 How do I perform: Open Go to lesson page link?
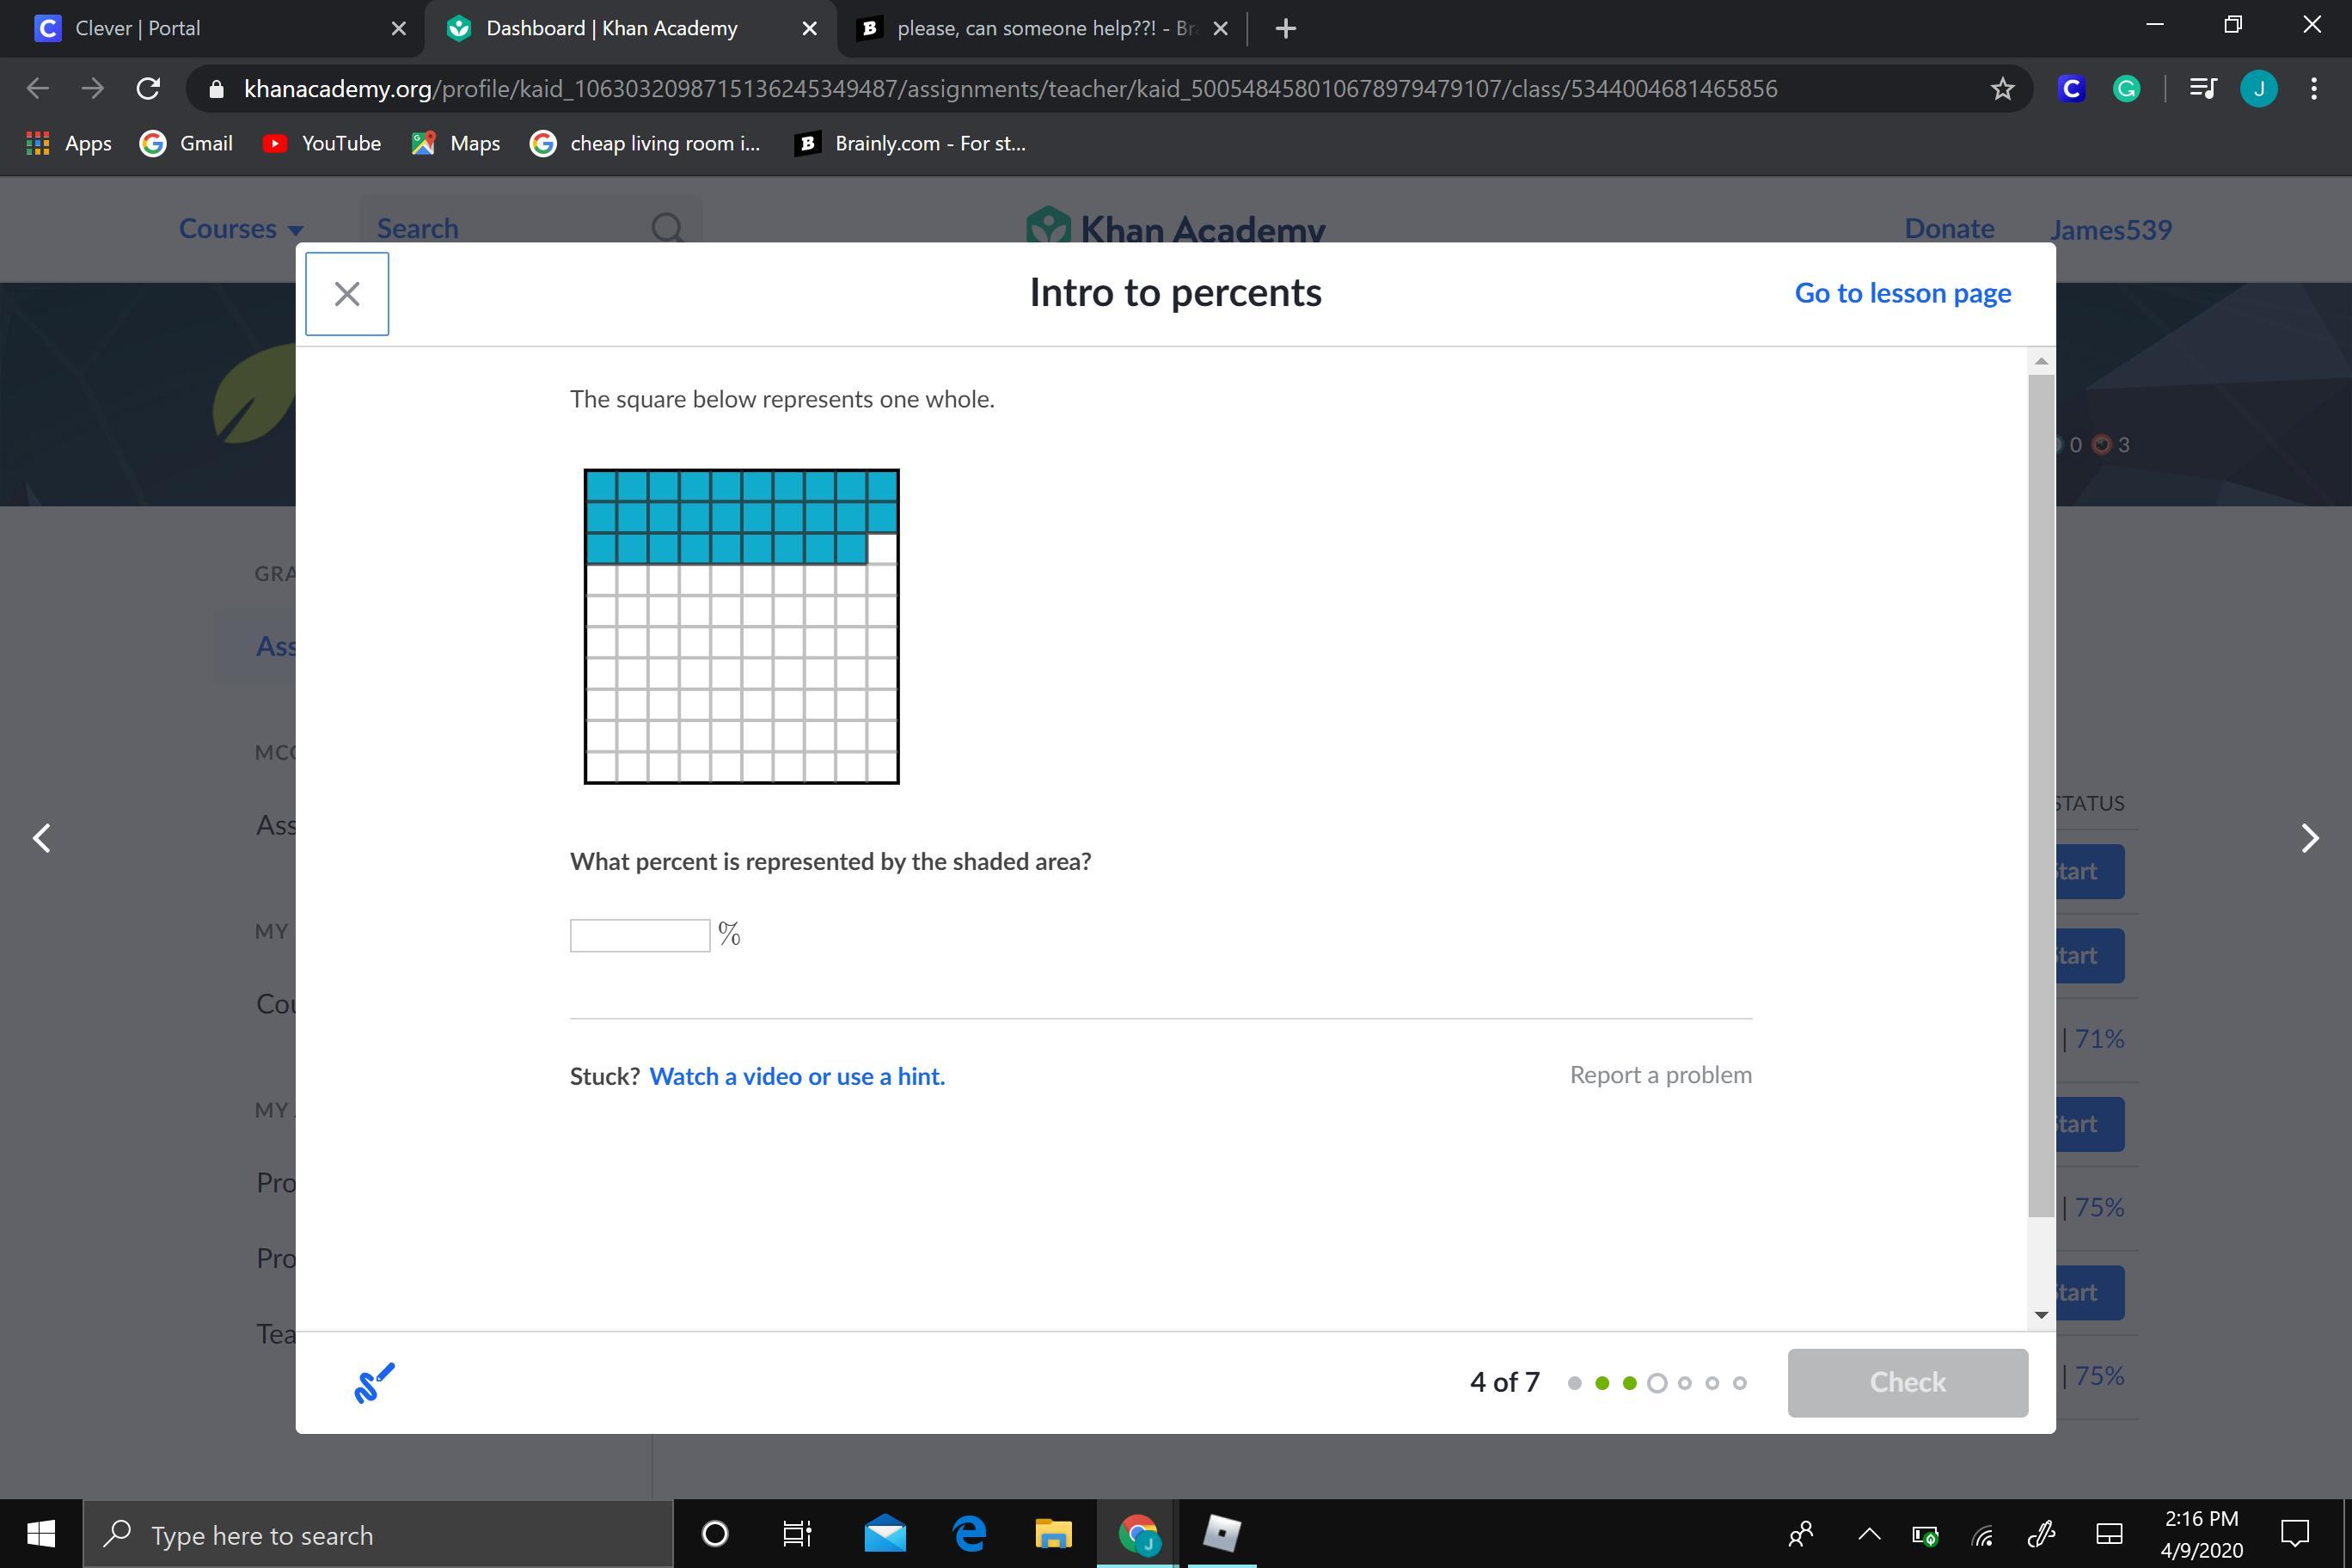[x=1902, y=293]
